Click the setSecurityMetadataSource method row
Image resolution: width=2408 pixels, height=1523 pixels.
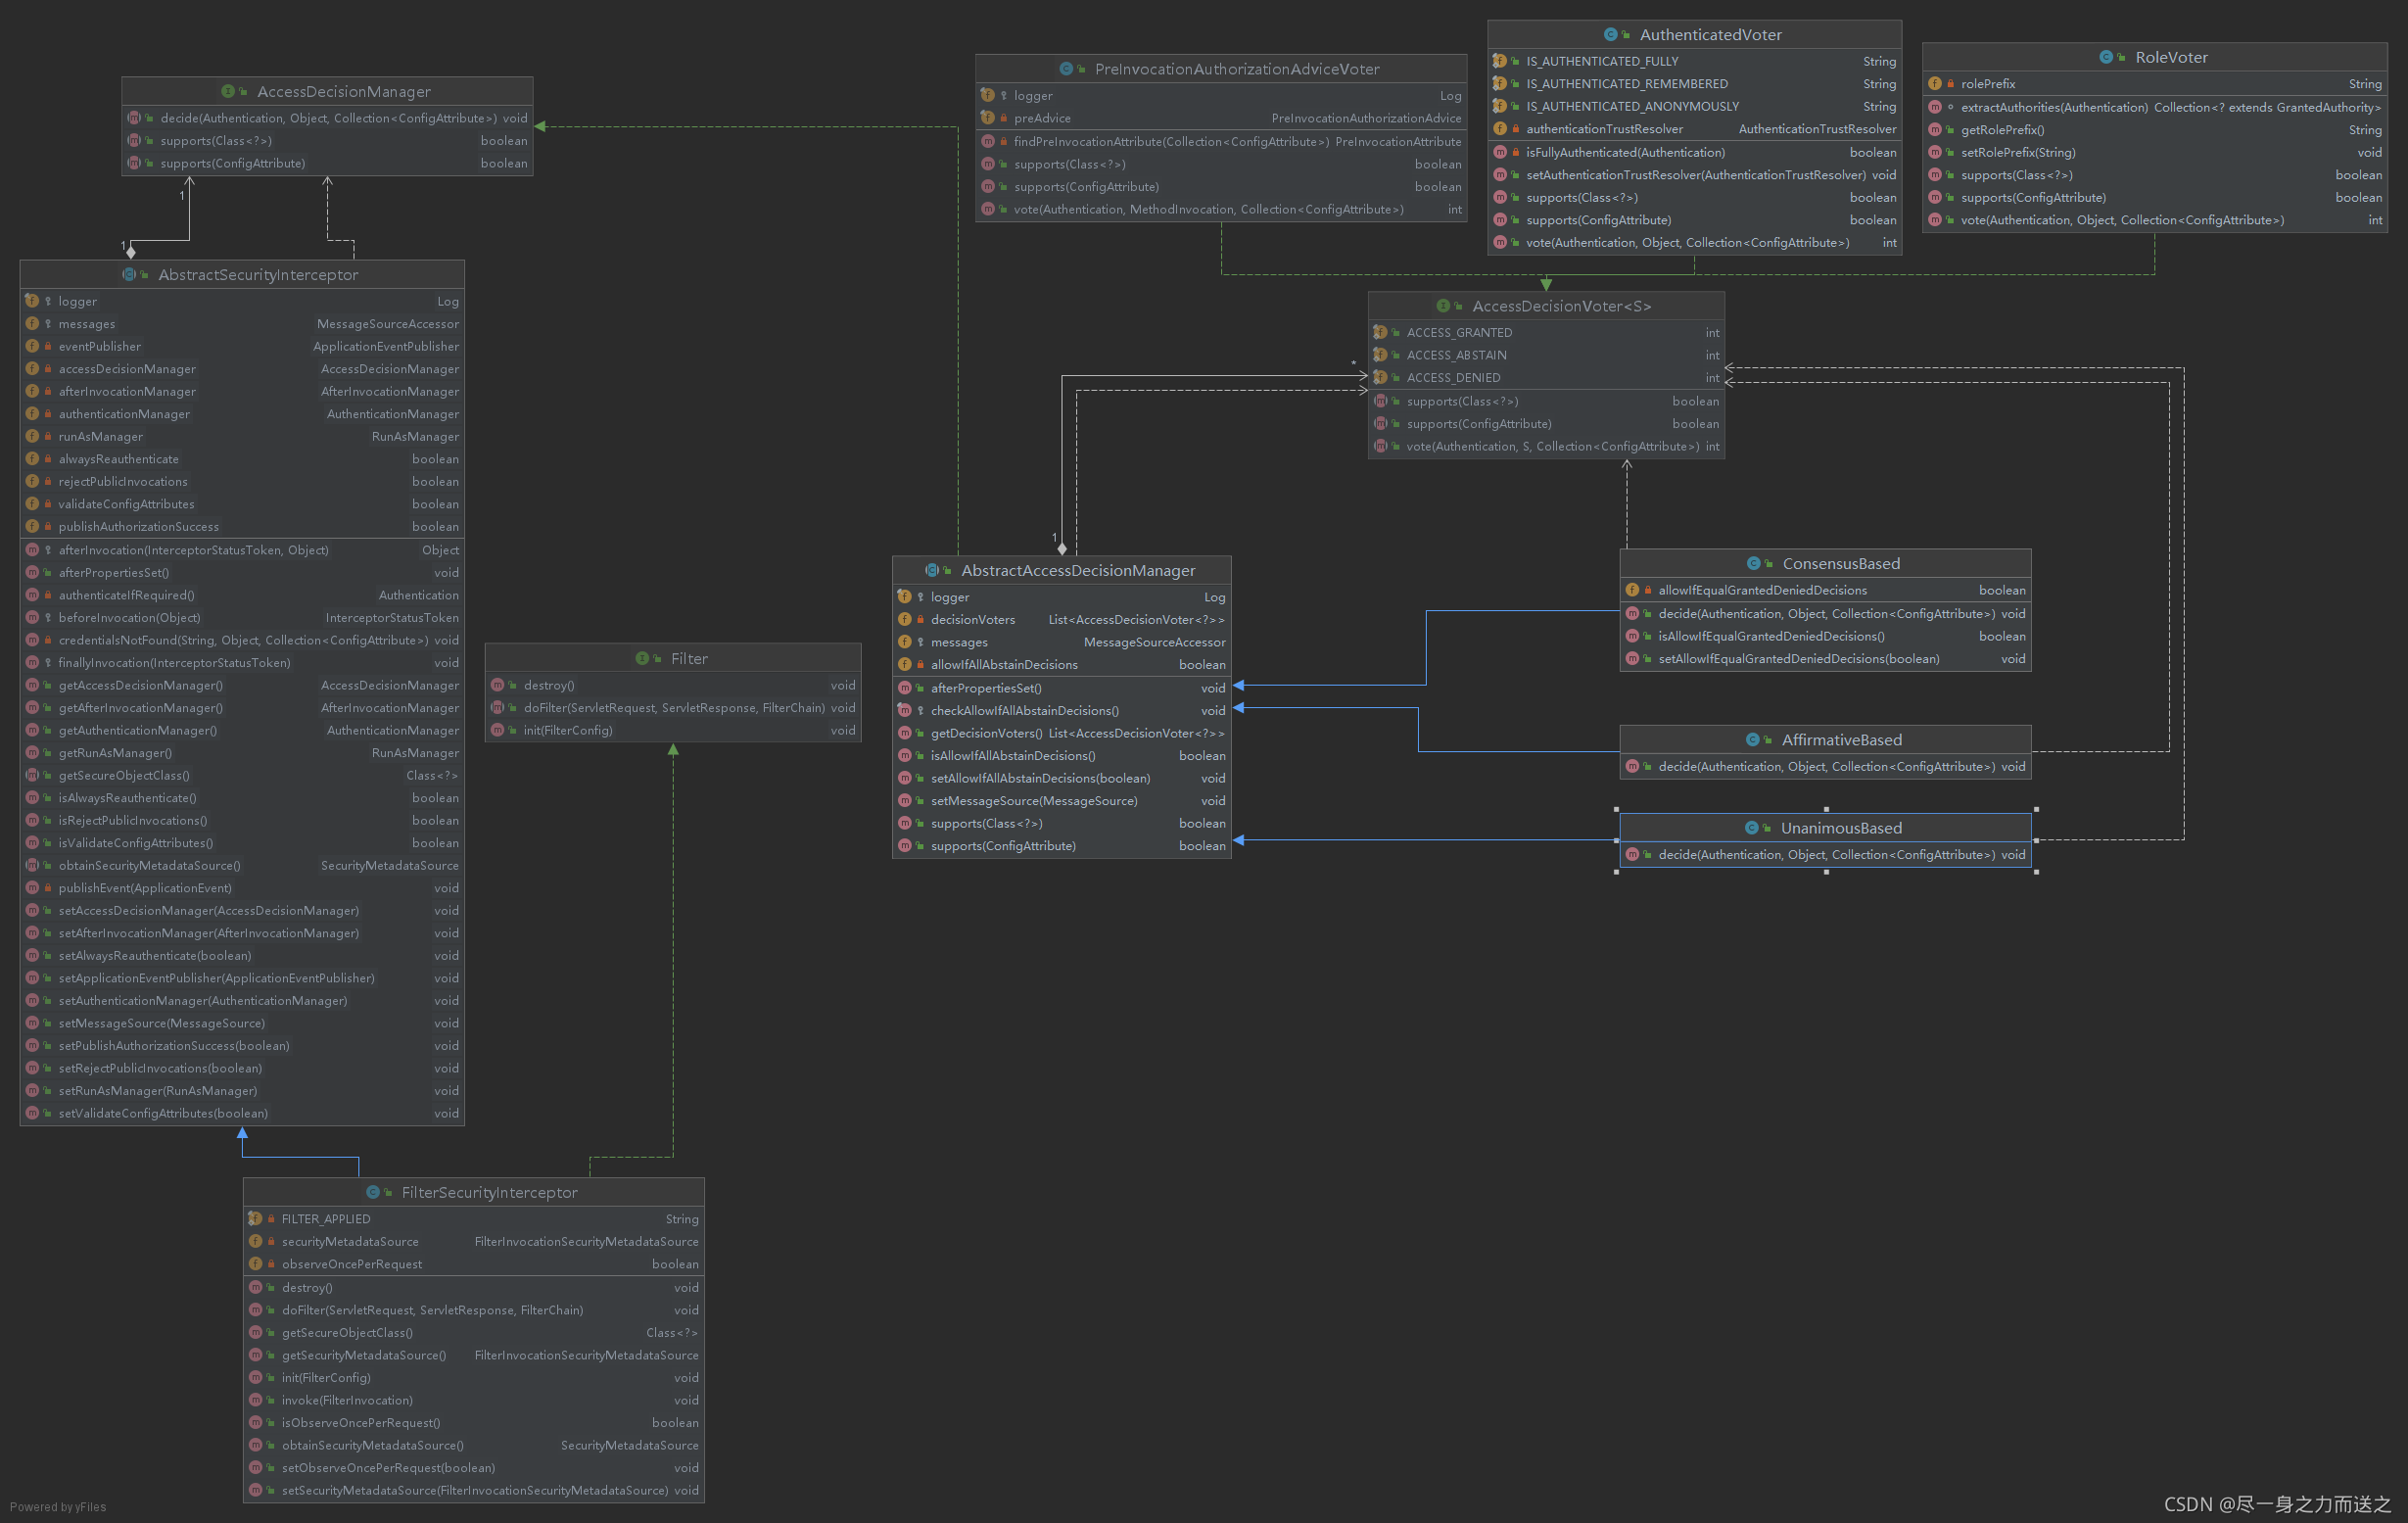474,1490
